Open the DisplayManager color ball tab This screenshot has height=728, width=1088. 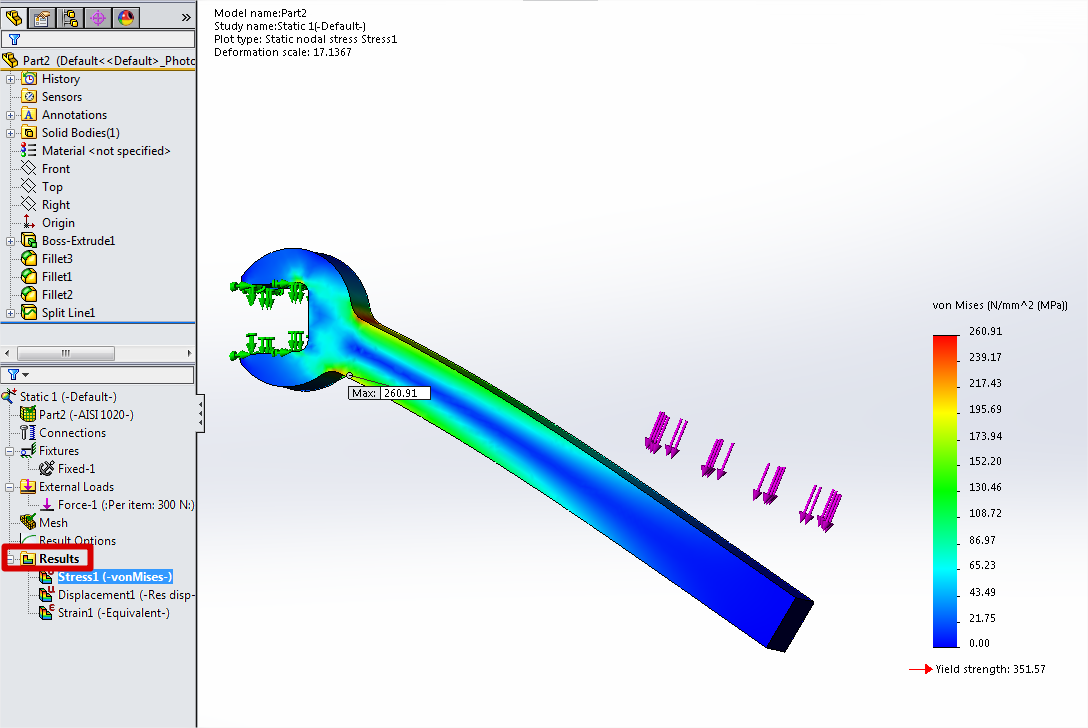[x=126, y=17]
